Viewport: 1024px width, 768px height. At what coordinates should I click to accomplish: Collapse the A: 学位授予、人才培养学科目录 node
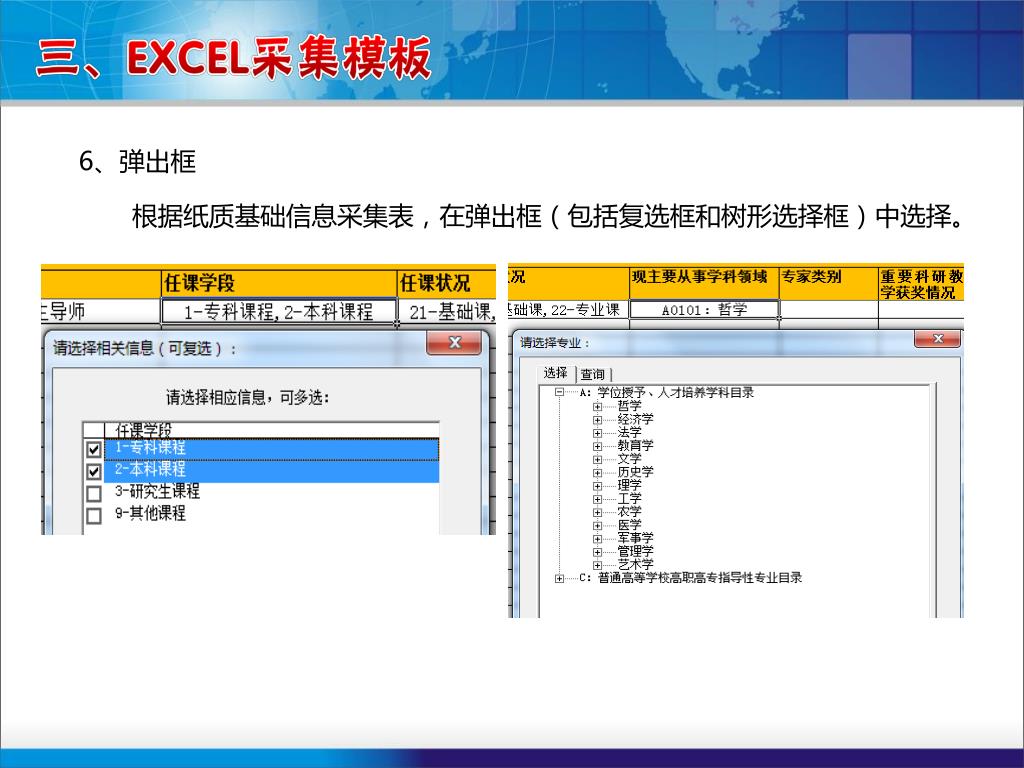pos(559,392)
